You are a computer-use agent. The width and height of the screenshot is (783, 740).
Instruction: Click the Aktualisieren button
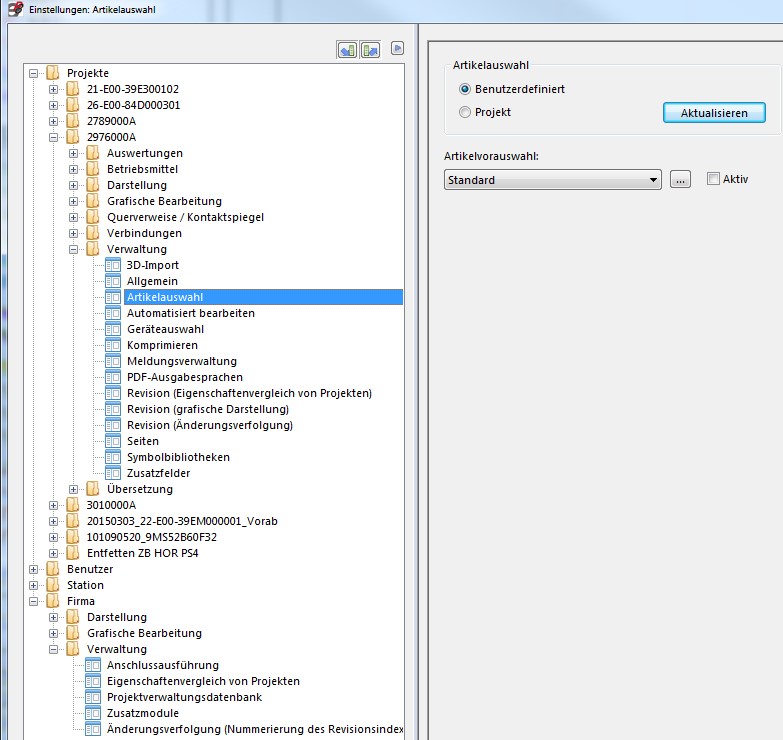(714, 113)
